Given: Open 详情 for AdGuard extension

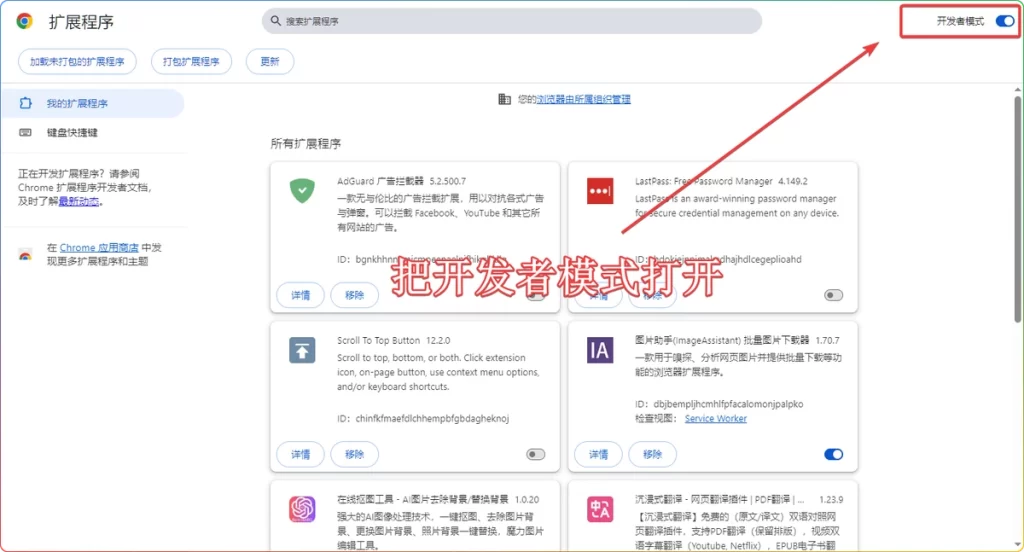Looking at the screenshot, I should pos(300,295).
